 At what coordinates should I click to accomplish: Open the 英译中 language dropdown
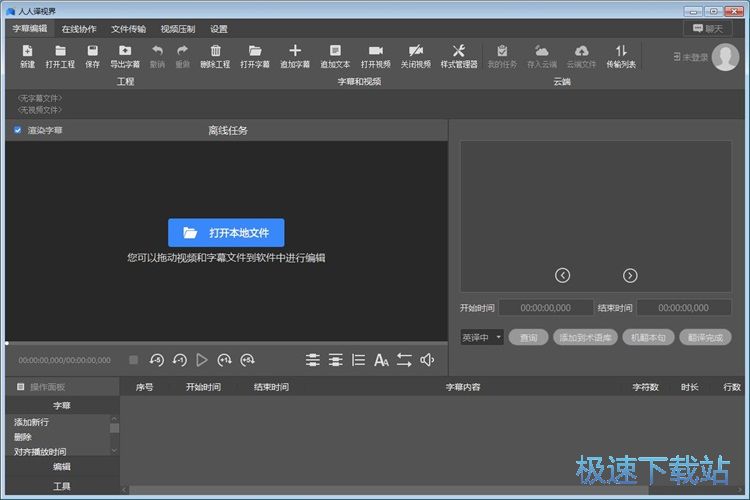pyautogui.click(x=482, y=338)
